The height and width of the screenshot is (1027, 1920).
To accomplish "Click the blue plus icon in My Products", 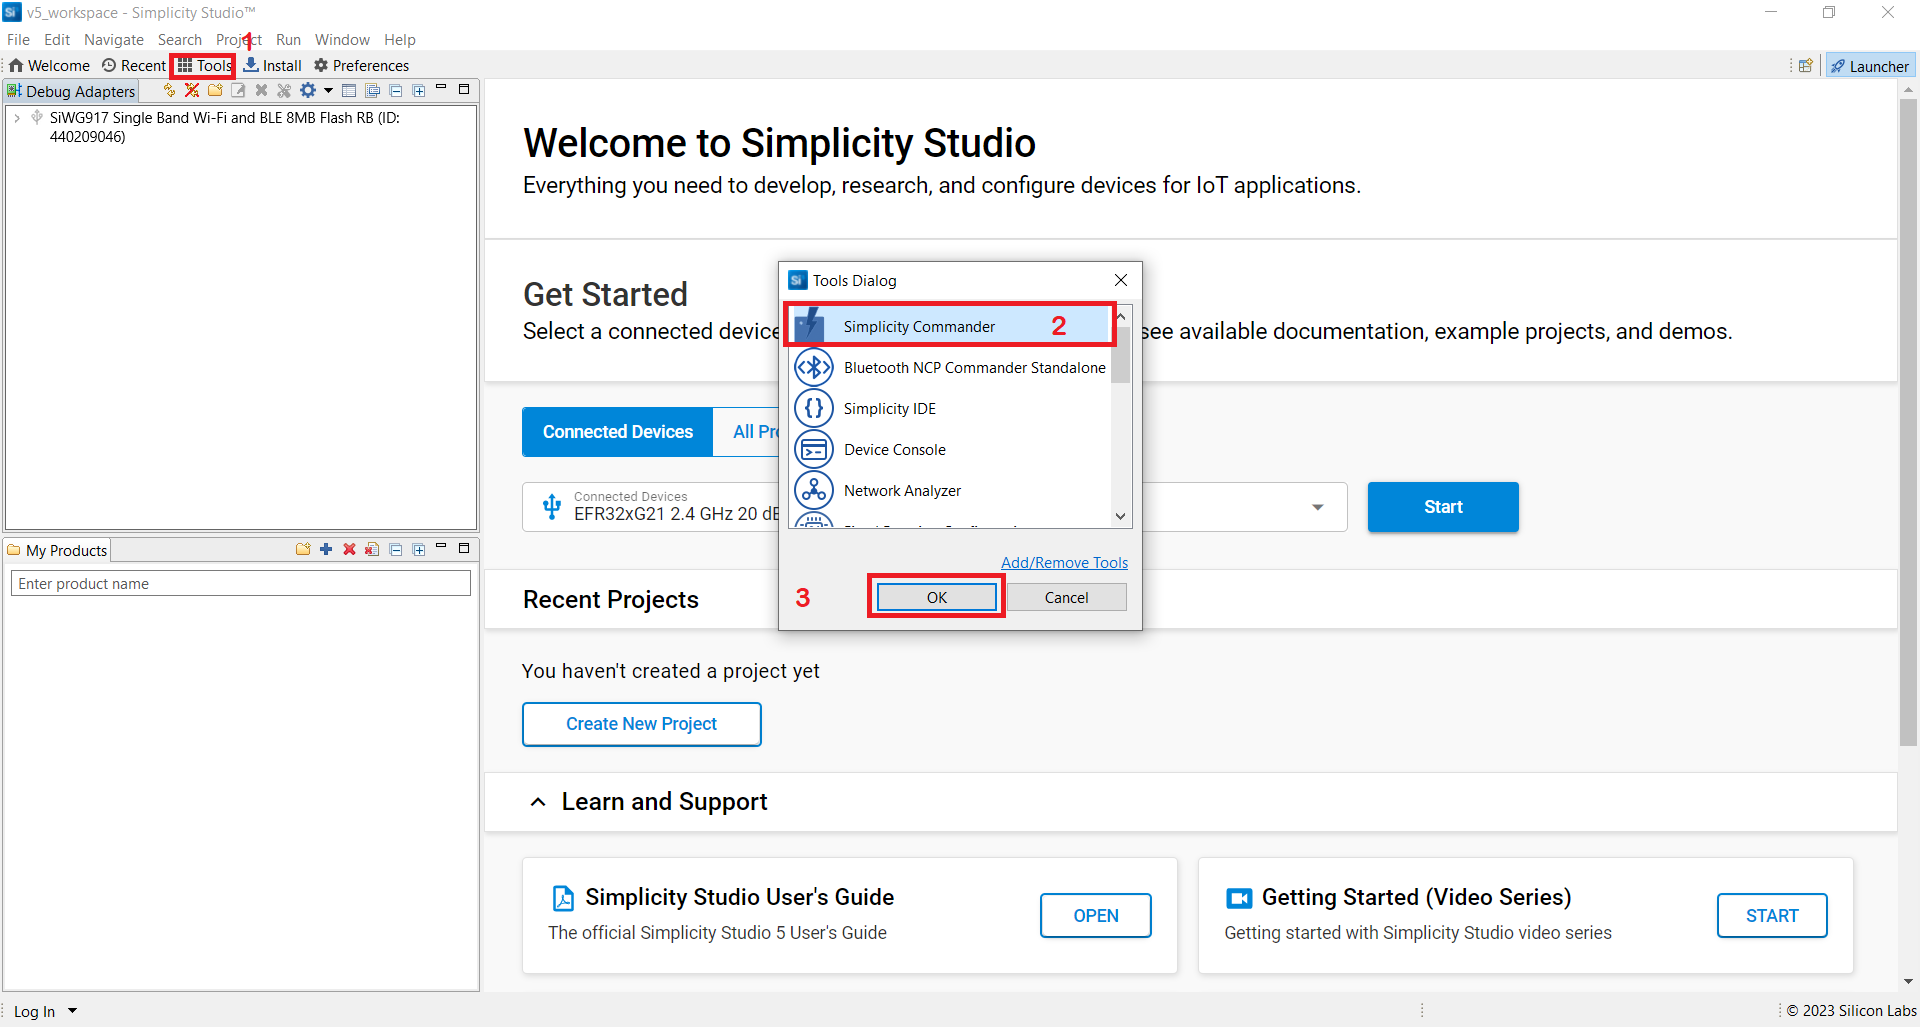I will (x=326, y=550).
